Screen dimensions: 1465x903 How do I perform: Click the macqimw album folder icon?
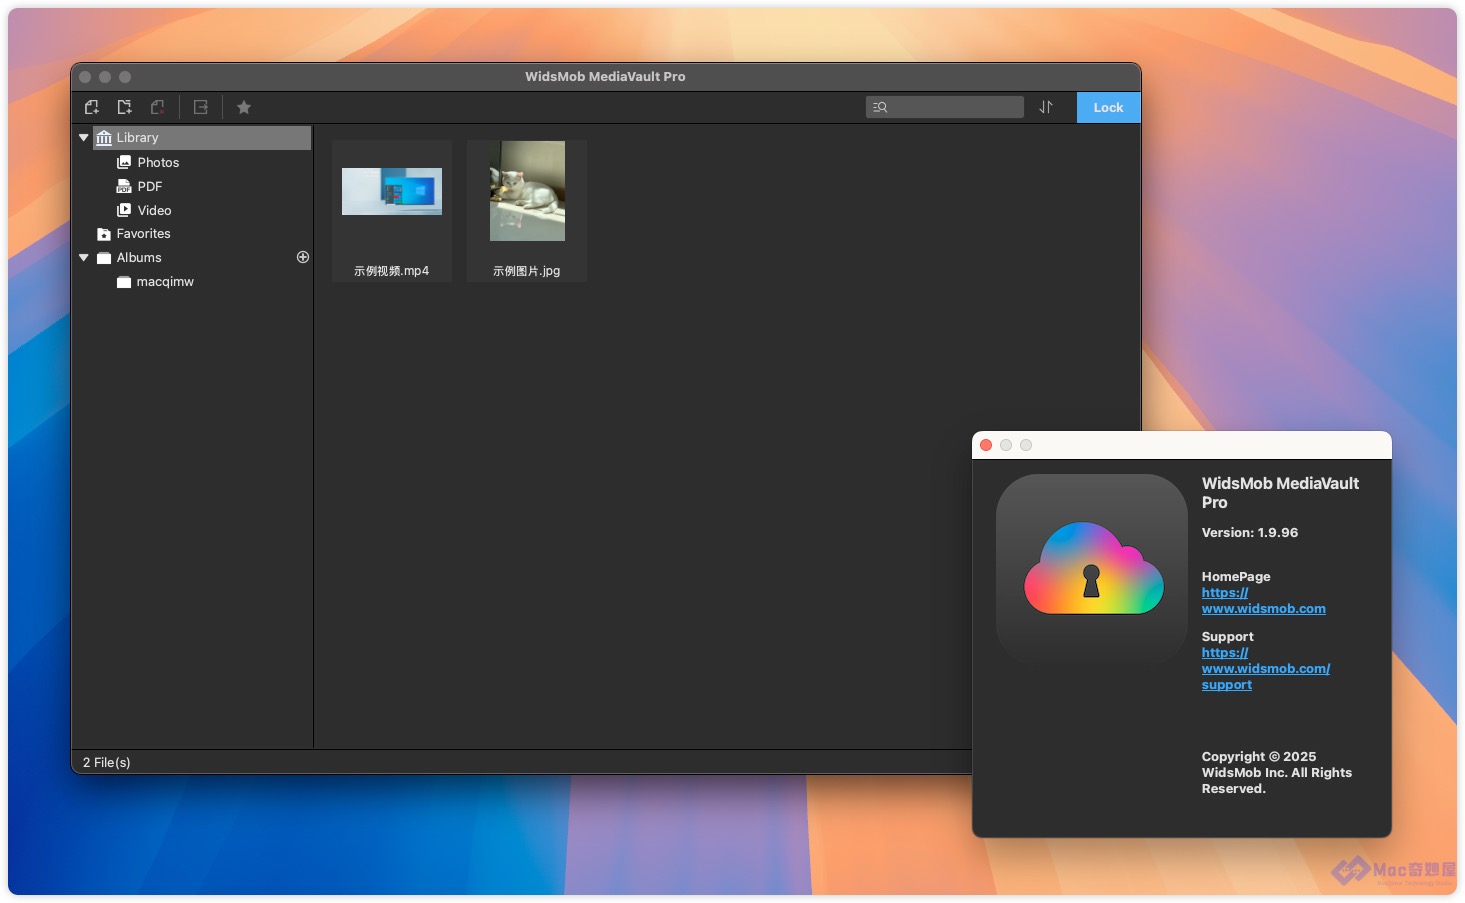click(x=124, y=282)
